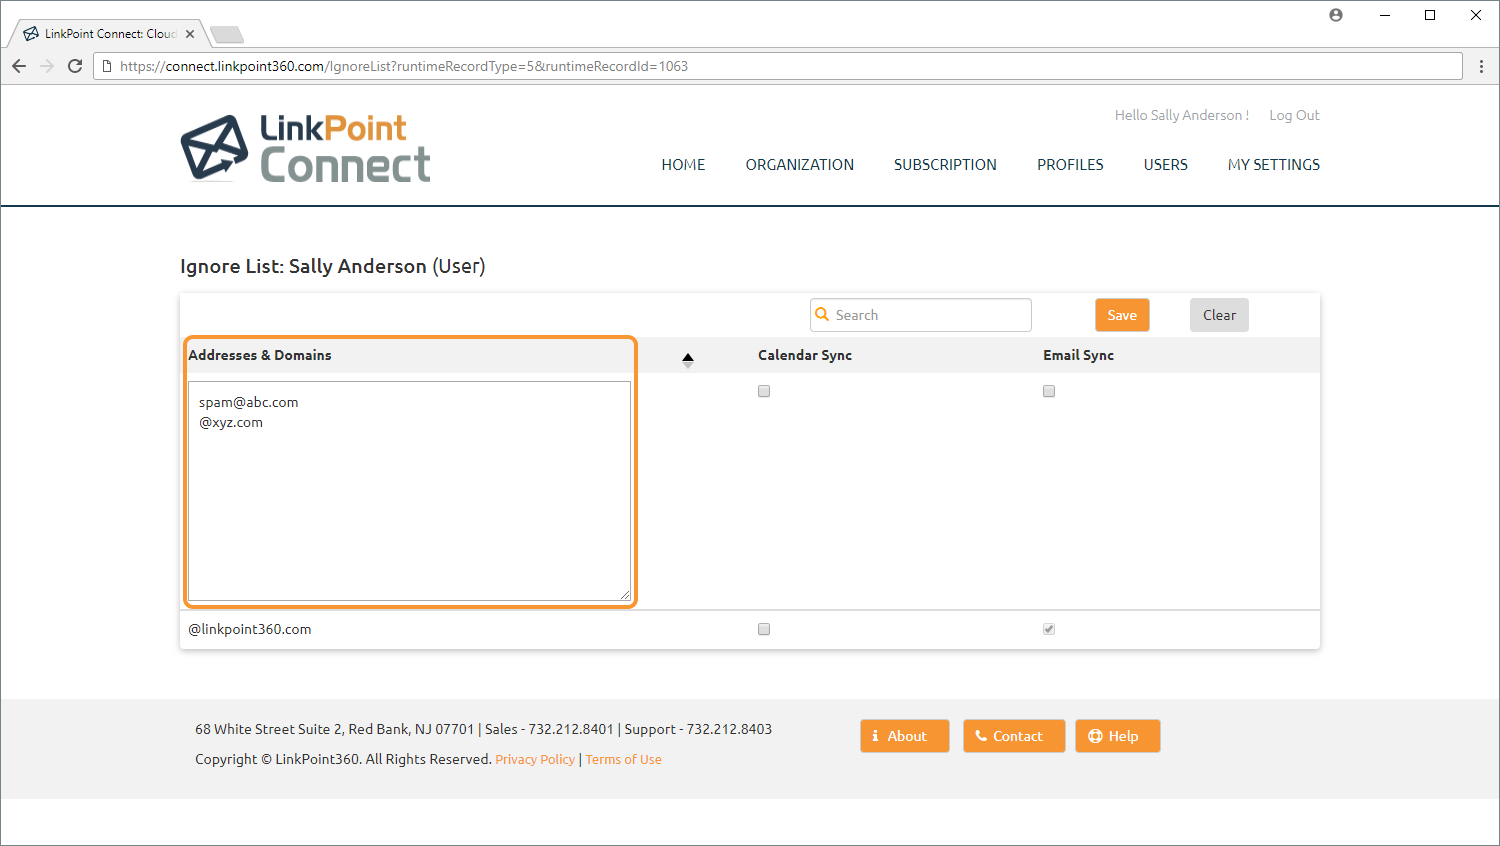Image resolution: width=1500 pixels, height=846 pixels.
Task: Select the LinkPoint Connect browser tab
Action: (x=110, y=34)
